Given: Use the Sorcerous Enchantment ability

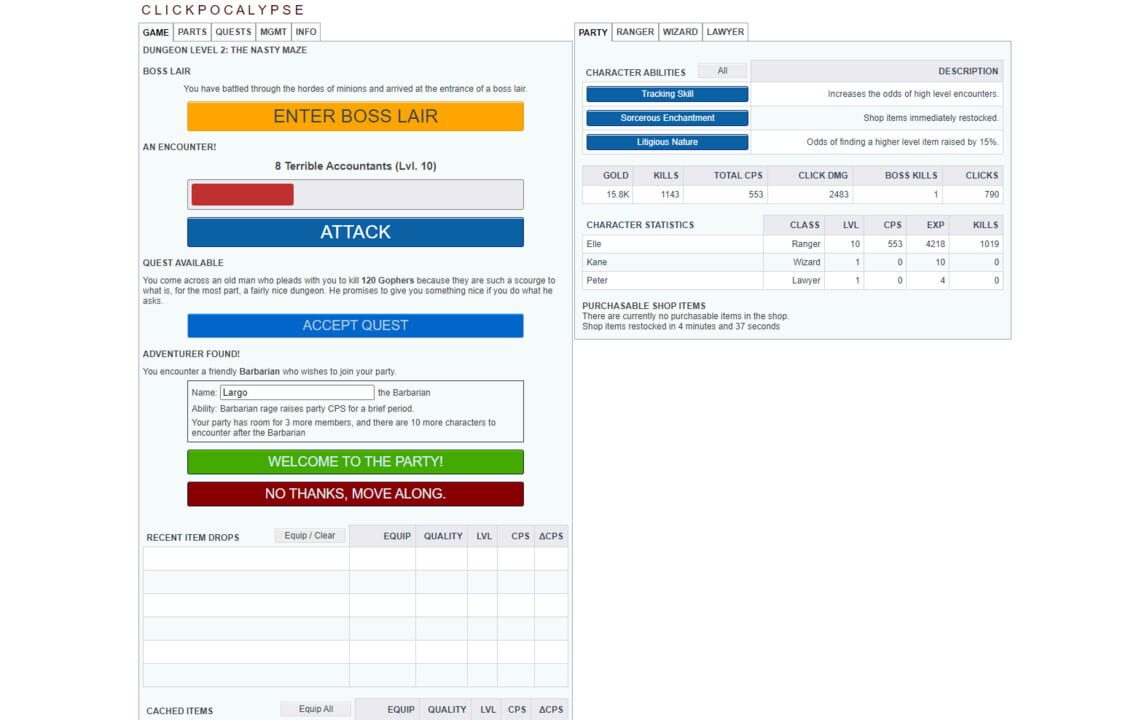Looking at the screenshot, I should pyautogui.click(x=665, y=117).
